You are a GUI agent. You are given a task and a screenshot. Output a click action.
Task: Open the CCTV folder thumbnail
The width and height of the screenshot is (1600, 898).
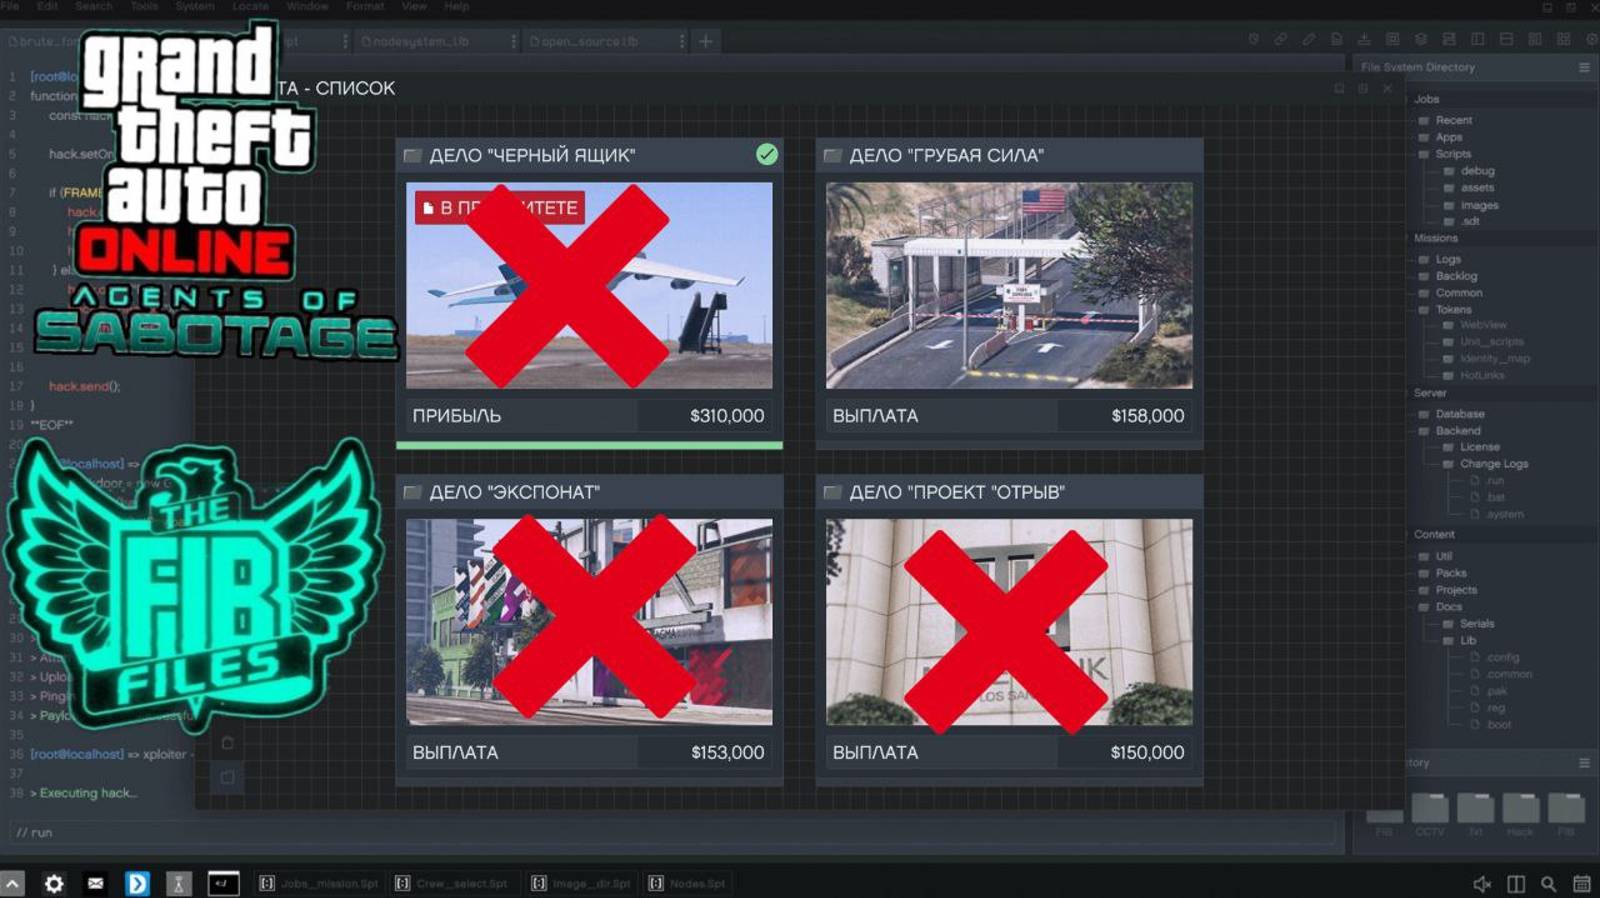(x=1429, y=808)
